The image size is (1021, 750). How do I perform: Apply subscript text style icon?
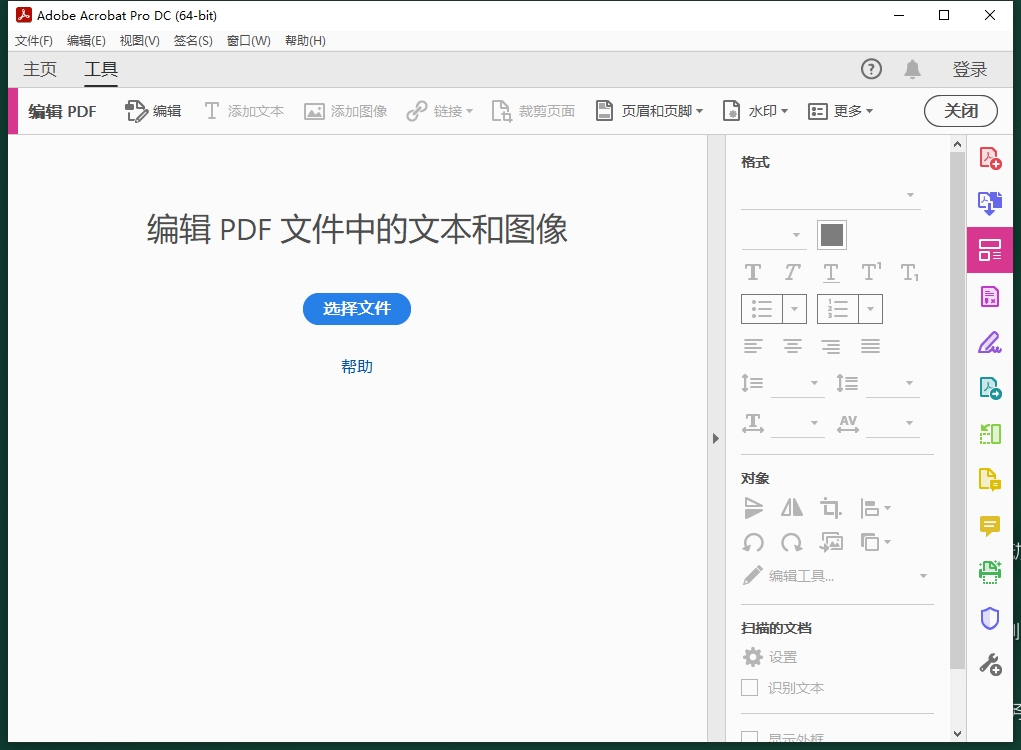(x=910, y=273)
